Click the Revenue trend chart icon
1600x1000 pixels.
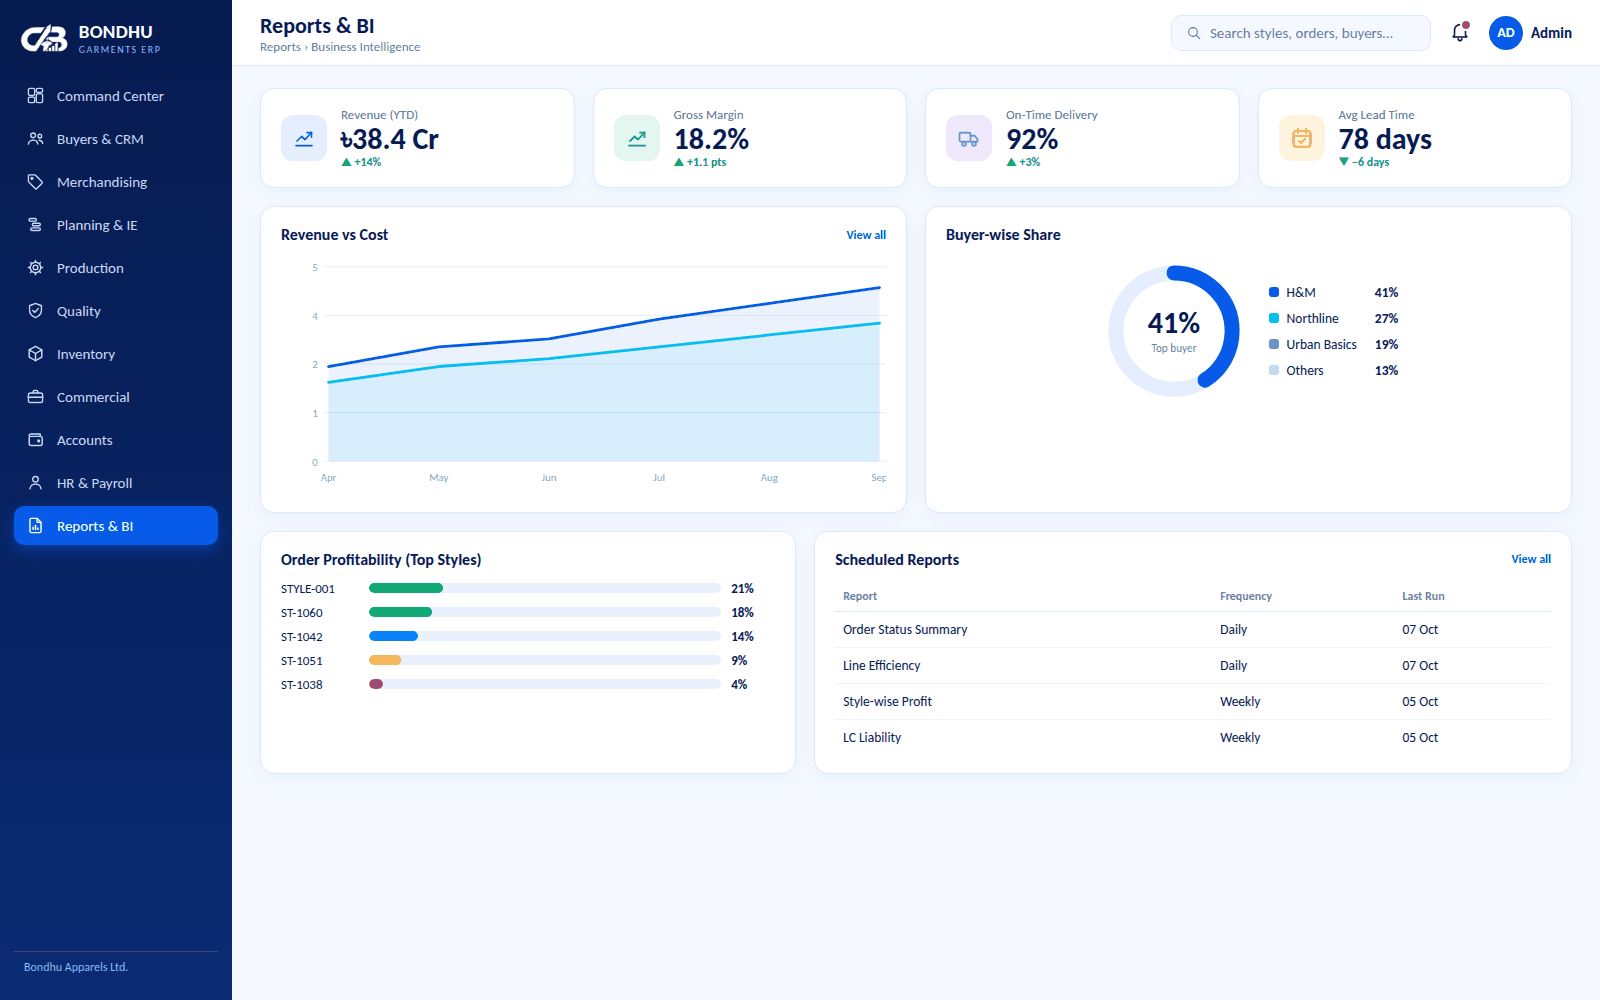[304, 138]
